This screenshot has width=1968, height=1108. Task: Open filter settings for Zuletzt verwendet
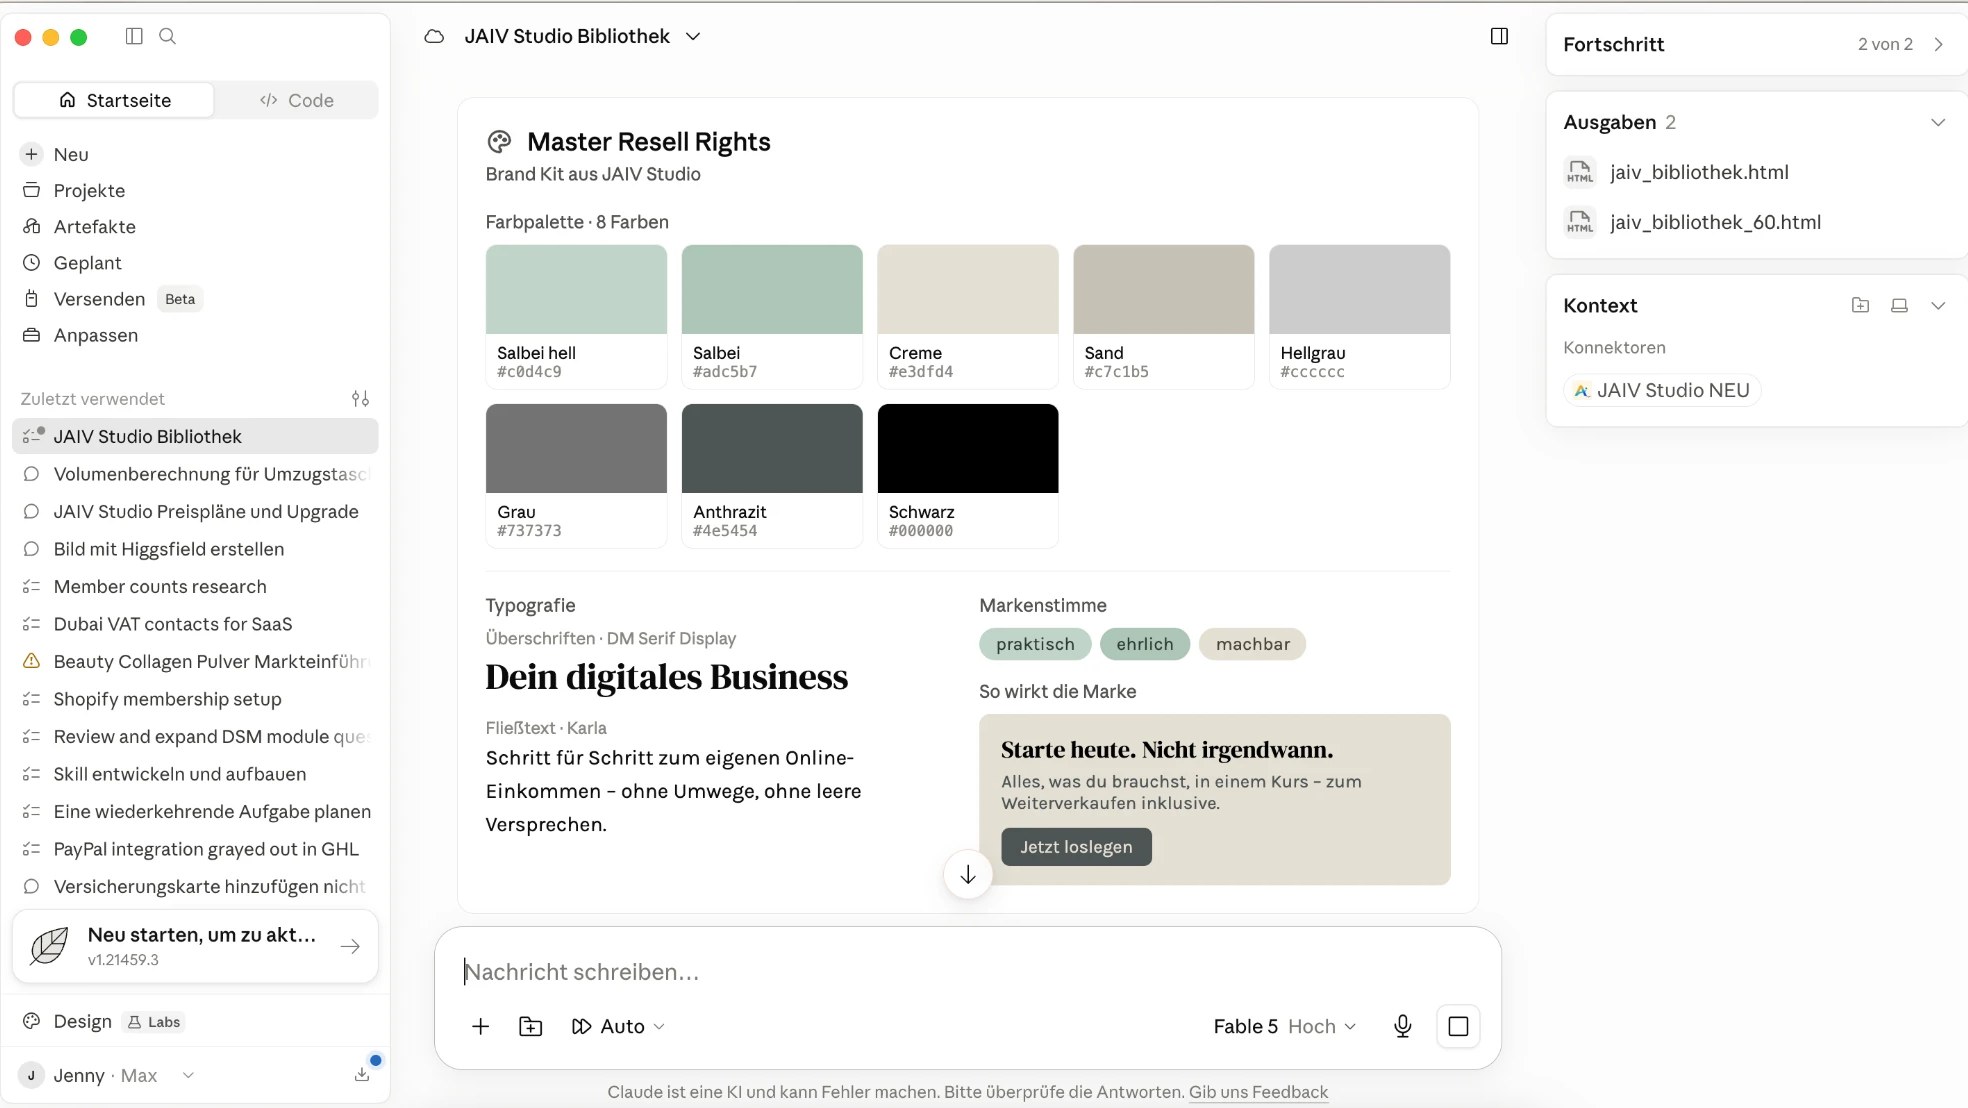pos(360,399)
